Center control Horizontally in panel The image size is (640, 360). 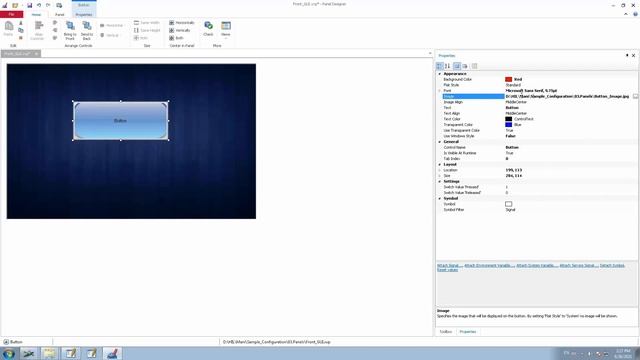click(x=182, y=23)
